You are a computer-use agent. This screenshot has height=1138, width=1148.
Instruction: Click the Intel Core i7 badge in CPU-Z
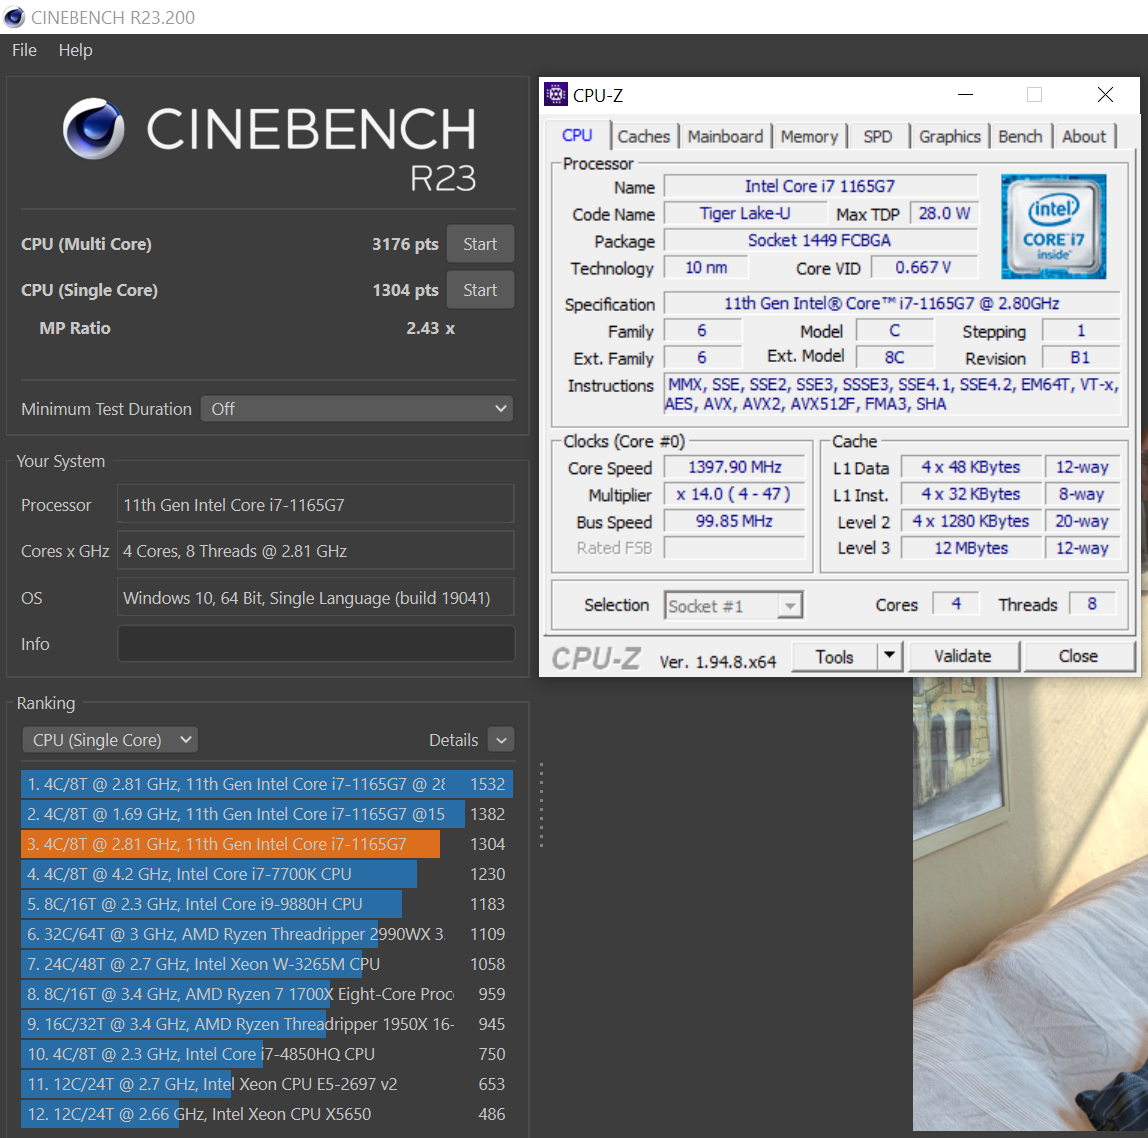[x=1053, y=226]
